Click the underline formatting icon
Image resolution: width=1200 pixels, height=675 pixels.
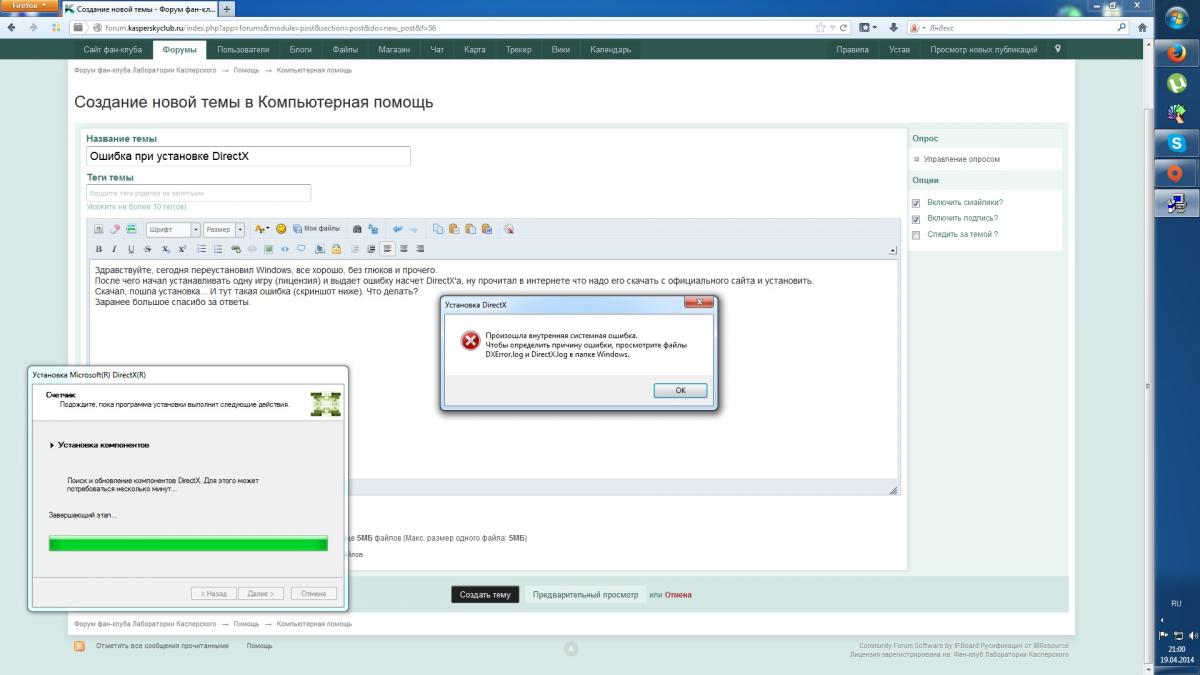pos(131,249)
